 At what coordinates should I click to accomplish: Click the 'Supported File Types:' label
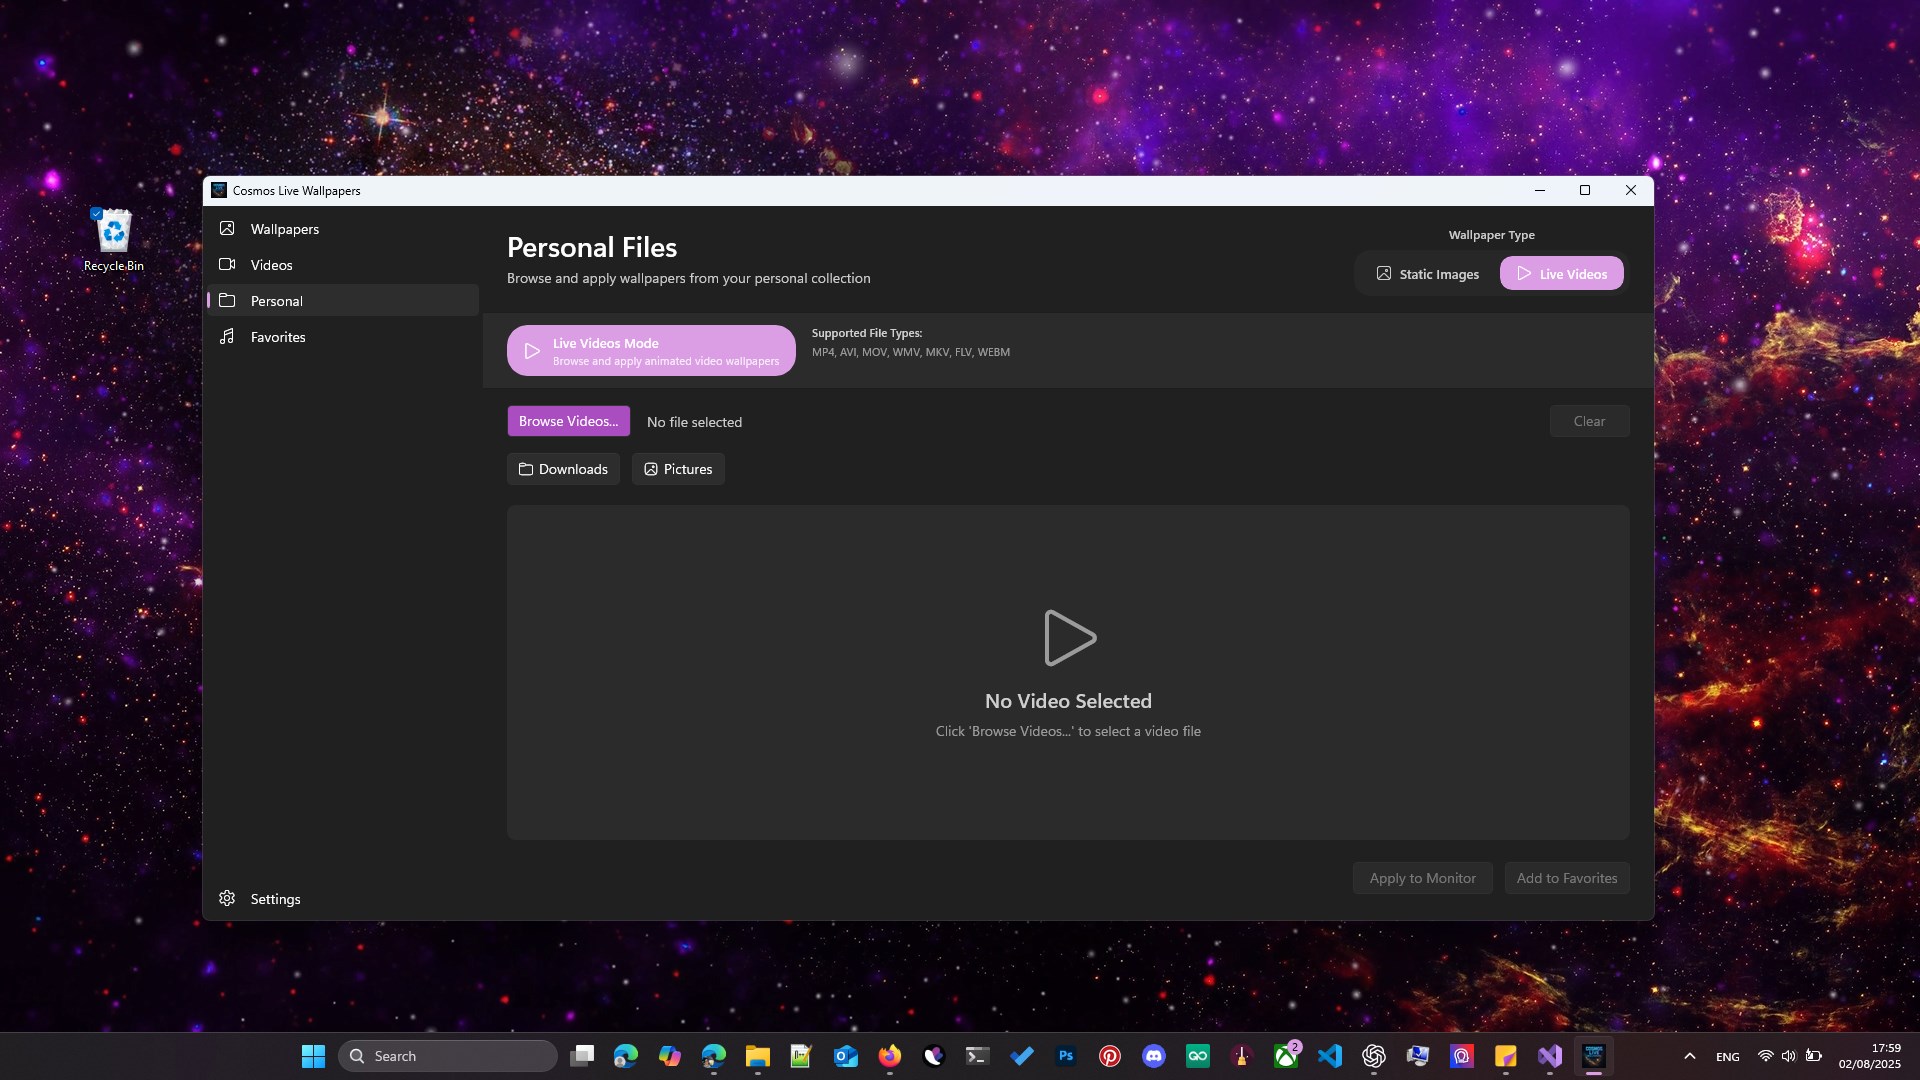coord(867,333)
